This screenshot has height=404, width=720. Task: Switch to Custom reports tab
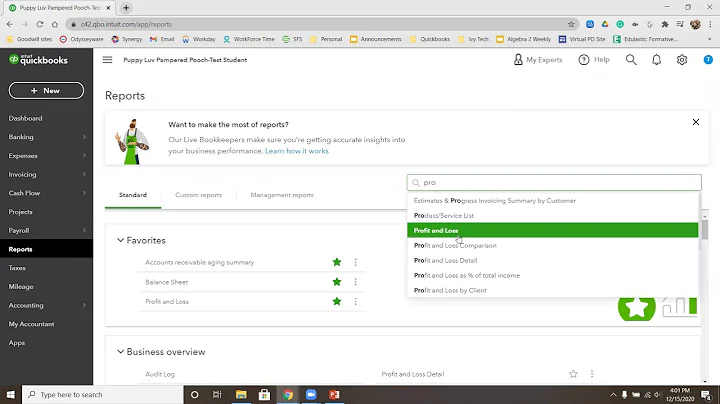point(198,195)
